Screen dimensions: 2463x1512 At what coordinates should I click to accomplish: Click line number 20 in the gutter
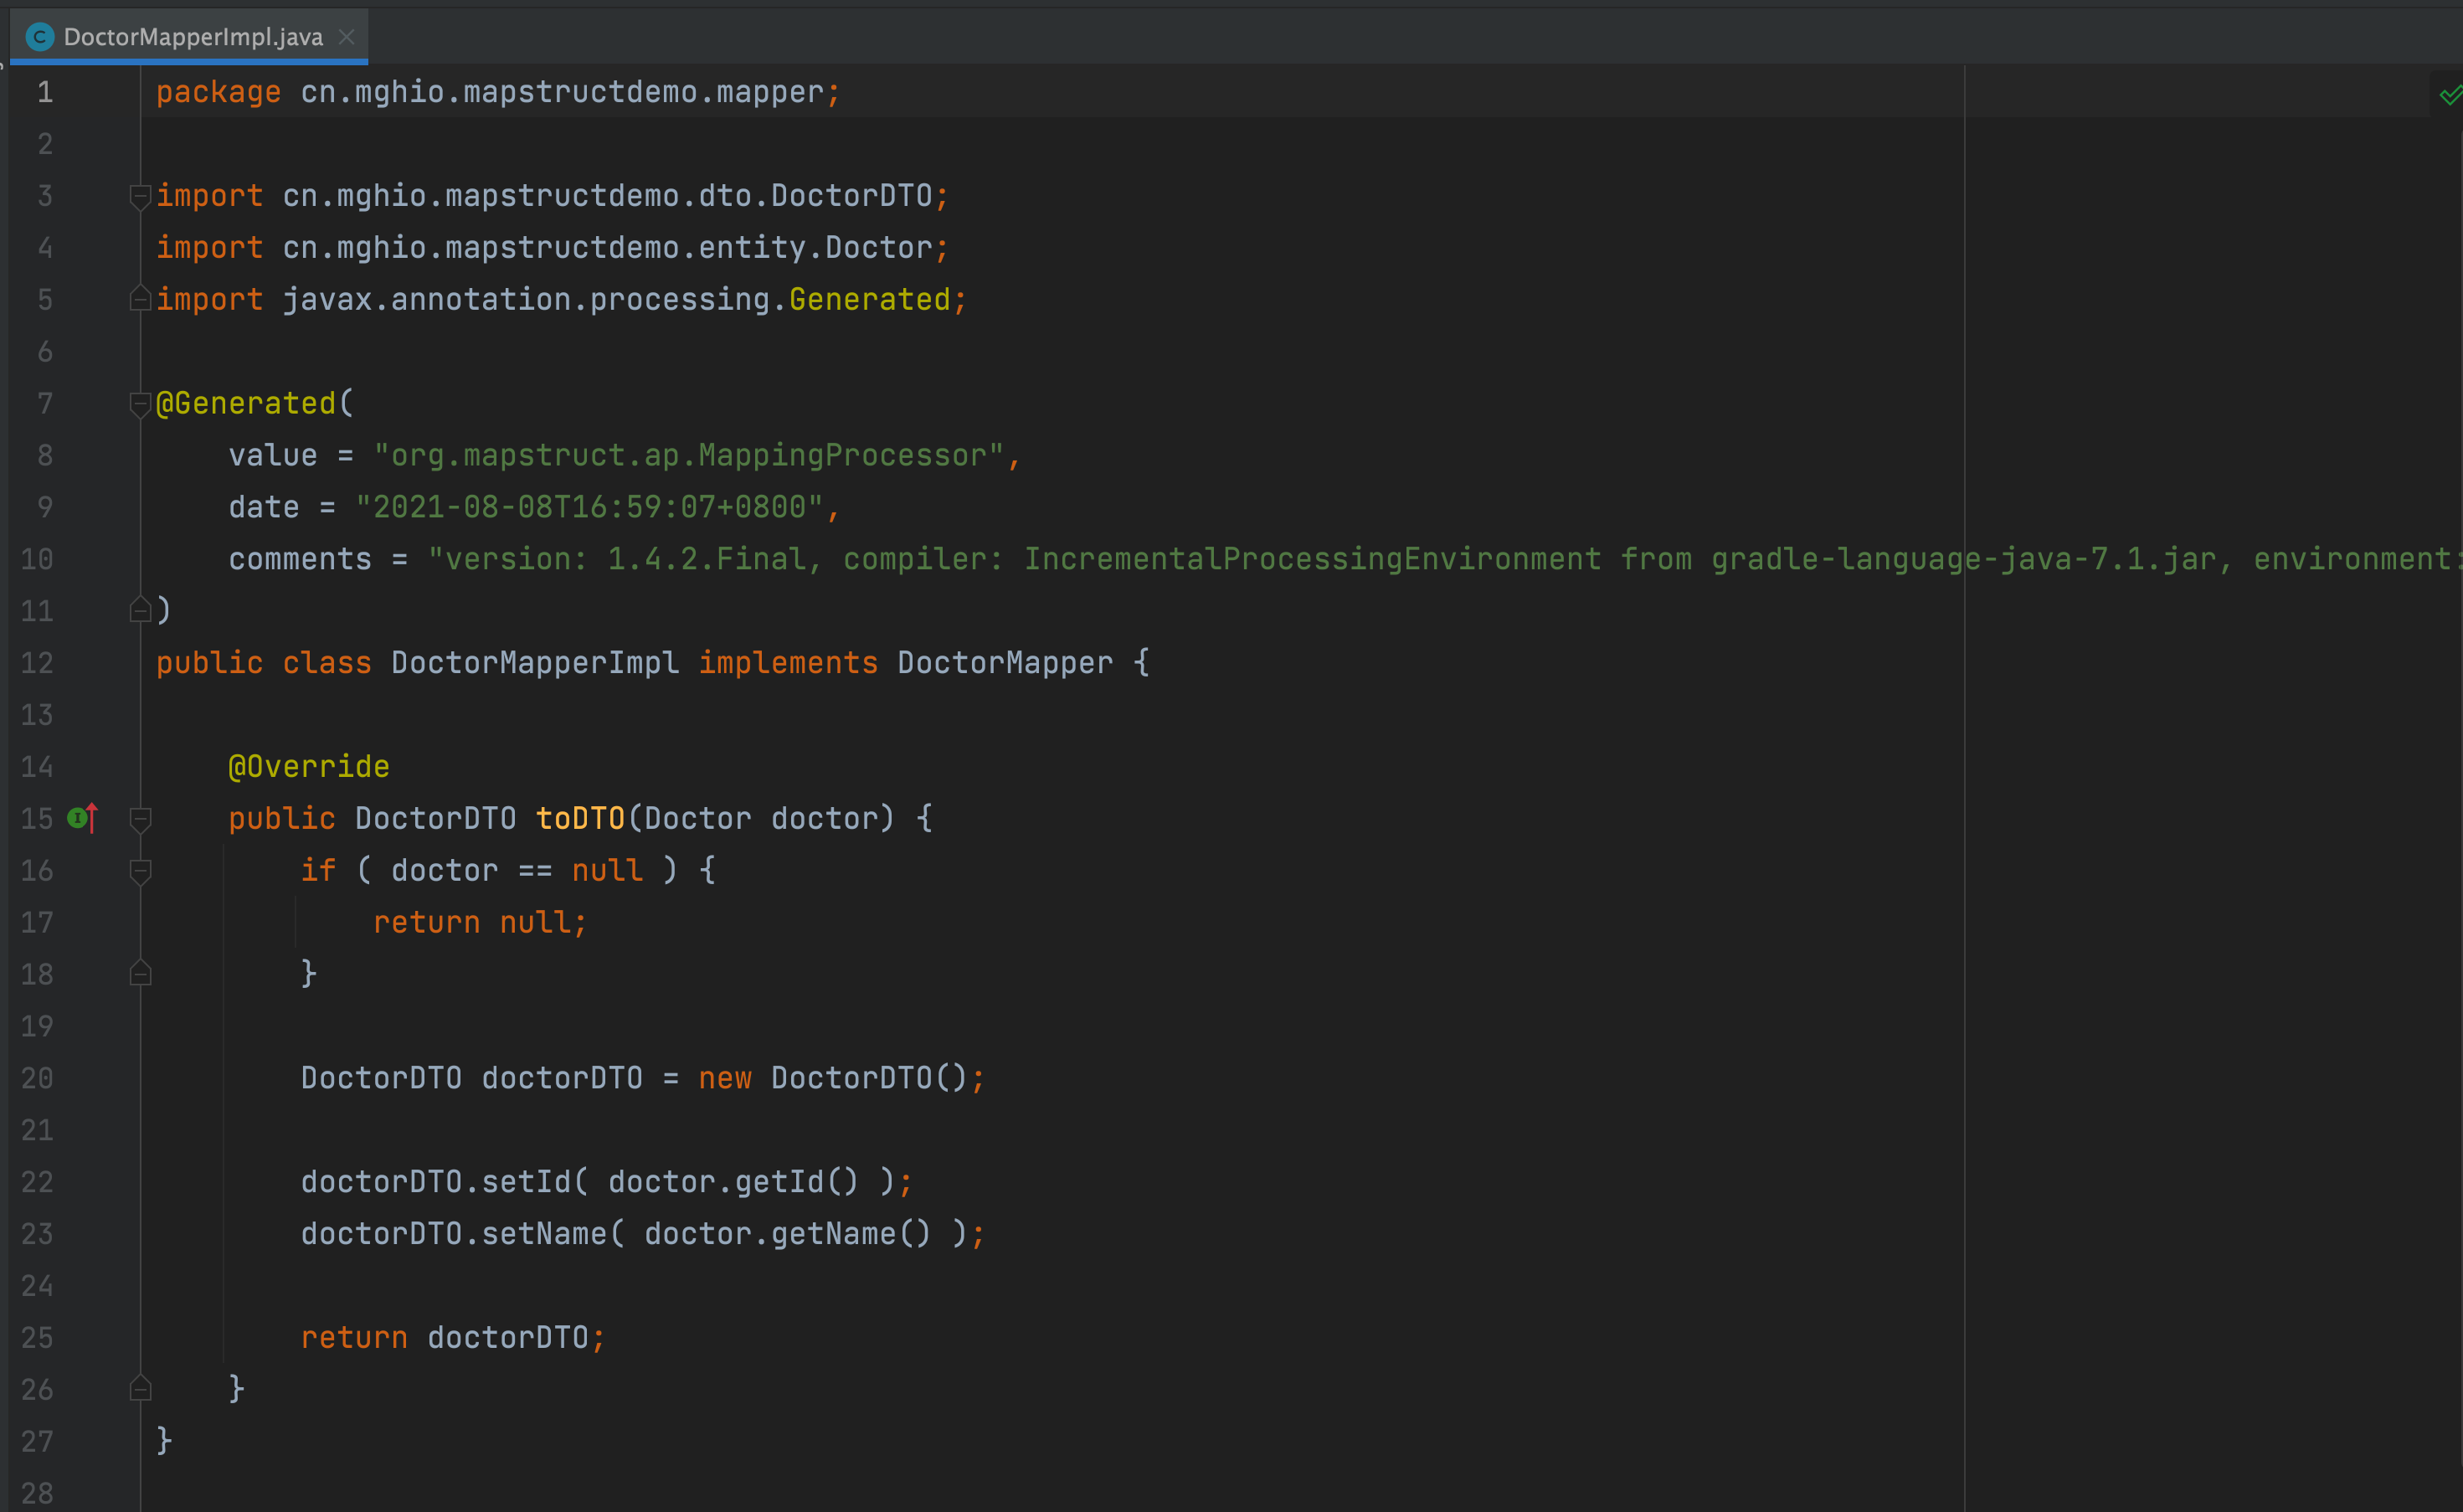(37, 1078)
